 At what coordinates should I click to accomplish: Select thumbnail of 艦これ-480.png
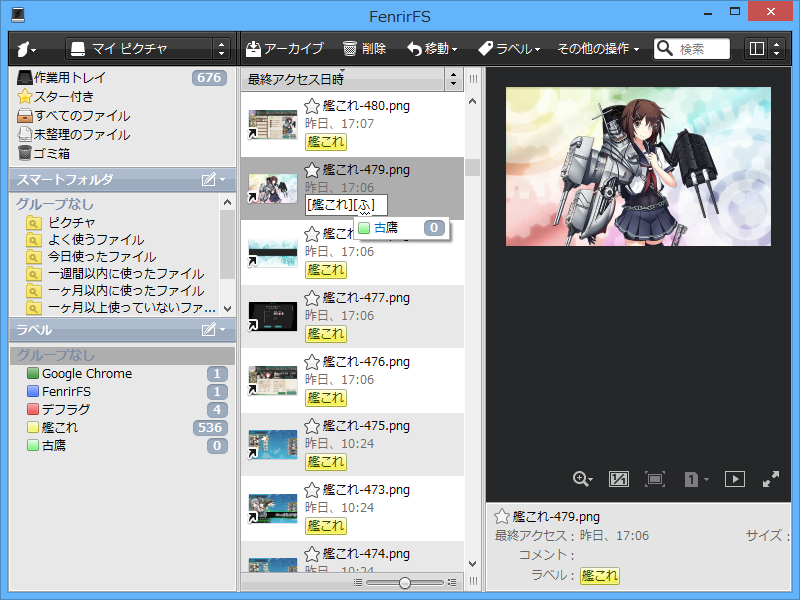272,124
